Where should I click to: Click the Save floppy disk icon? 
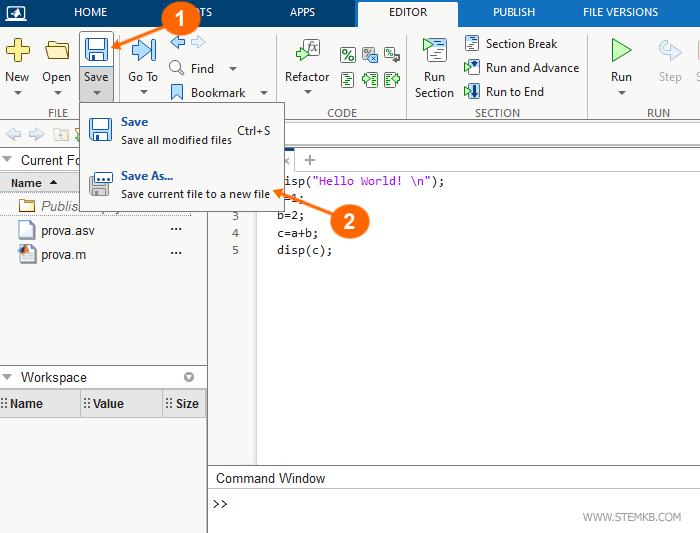coord(97,50)
